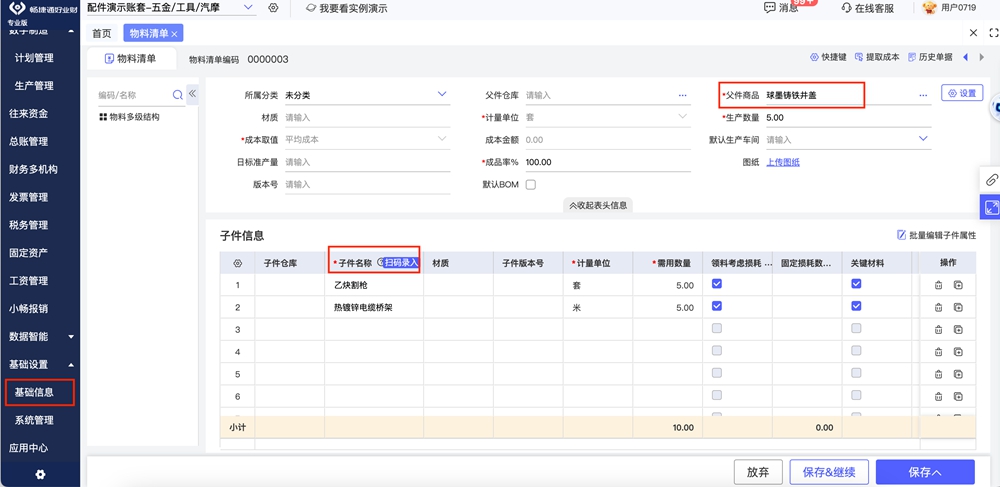Collapse header info via 收起表头信息
The width and height of the screenshot is (1000, 487).
tap(598, 205)
